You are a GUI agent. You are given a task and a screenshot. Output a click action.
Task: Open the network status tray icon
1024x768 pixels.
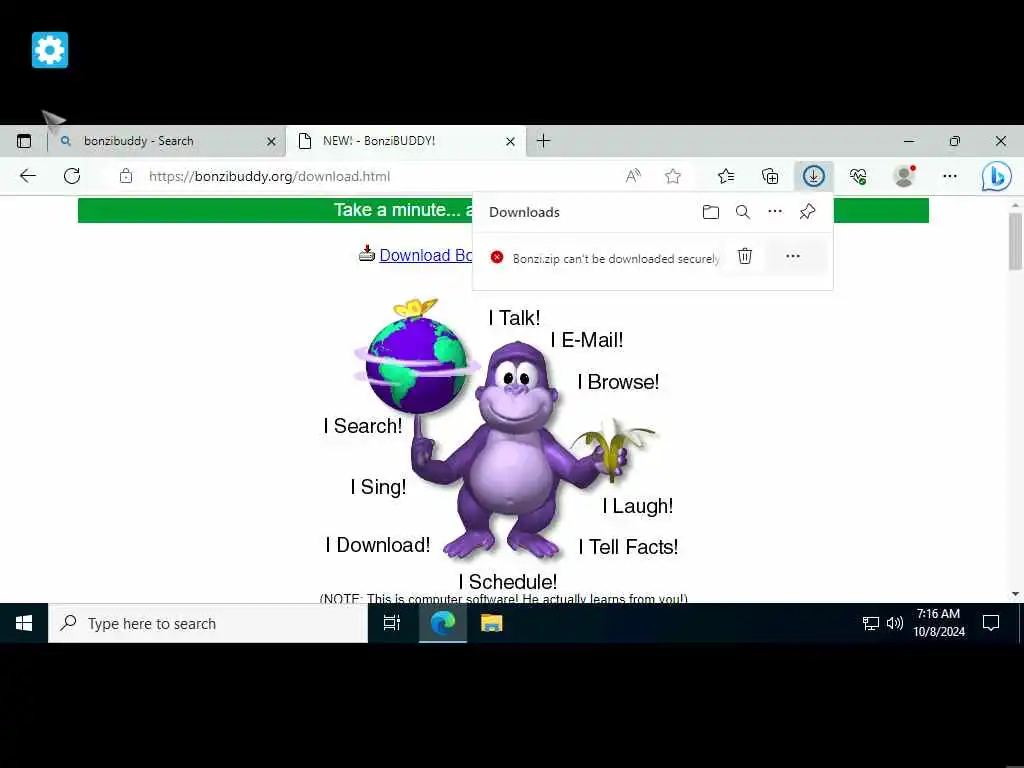point(871,624)
